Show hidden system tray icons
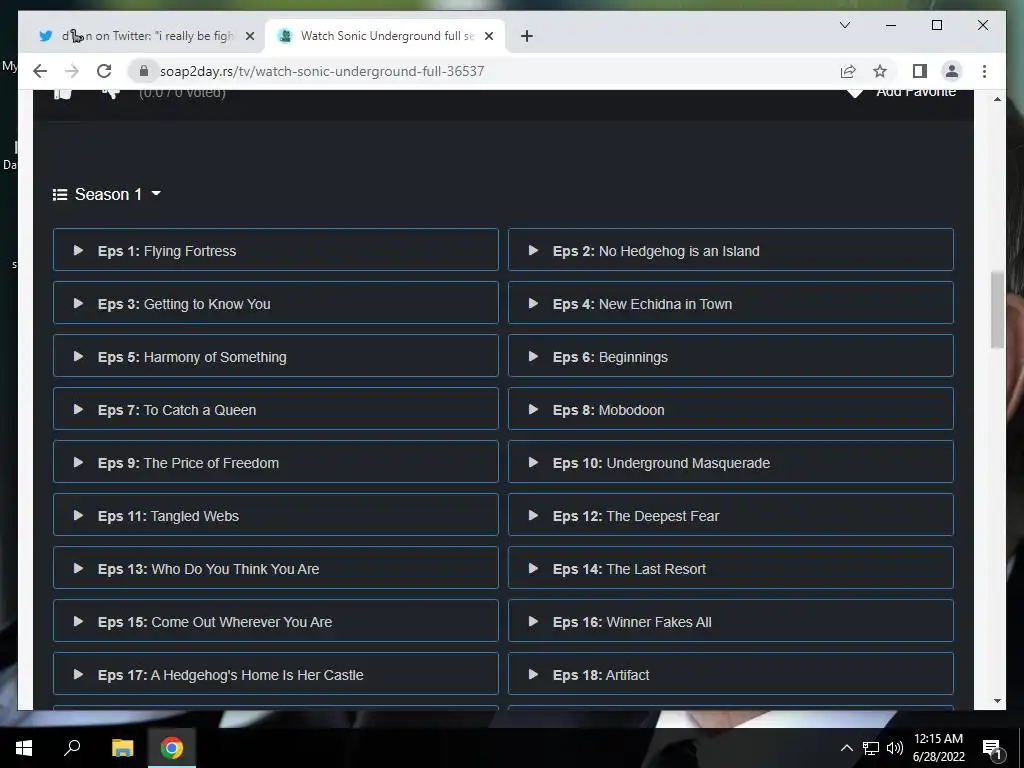 846,748
